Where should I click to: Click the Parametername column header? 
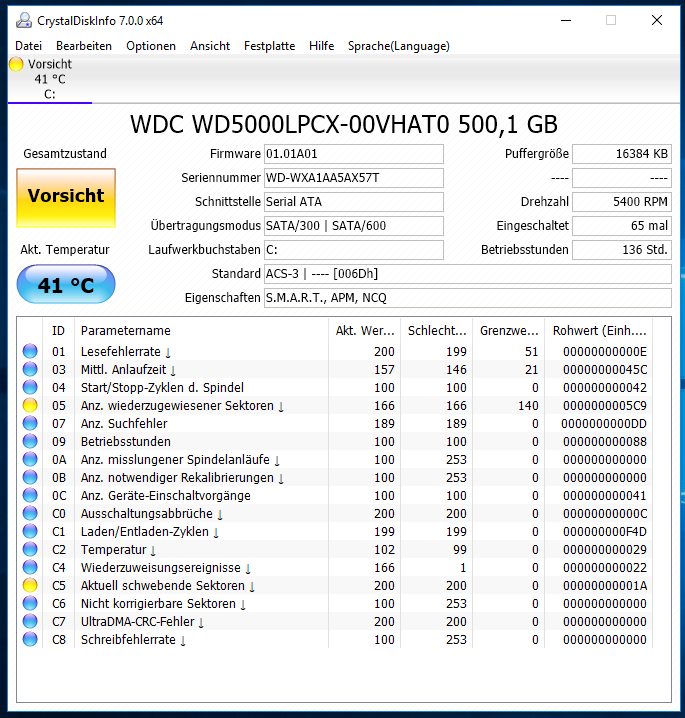click(201, 331)
